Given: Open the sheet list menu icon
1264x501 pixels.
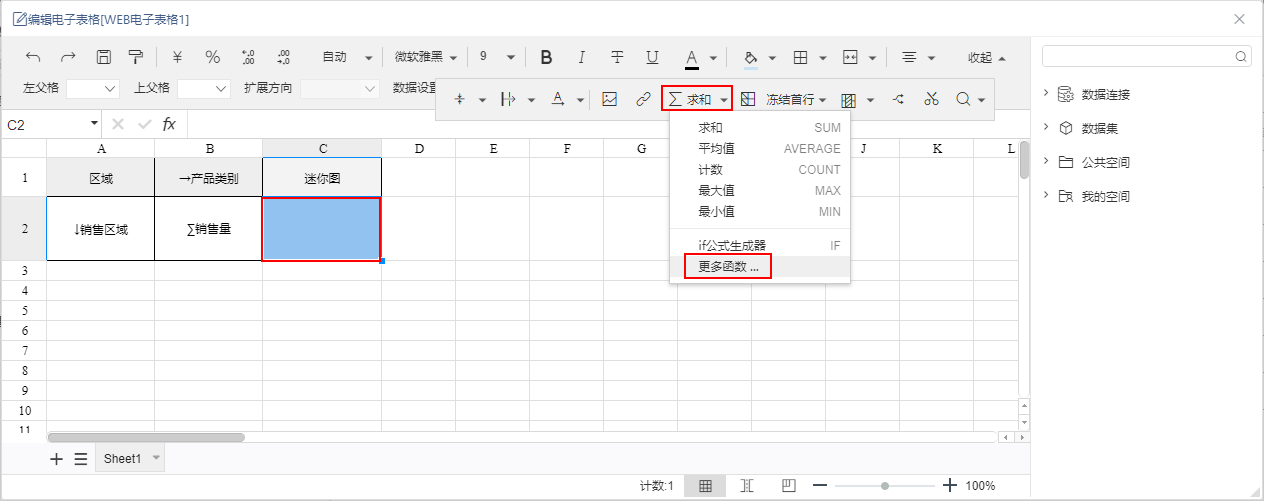Looking at the screenshot, I should click(x=81, y=459).
